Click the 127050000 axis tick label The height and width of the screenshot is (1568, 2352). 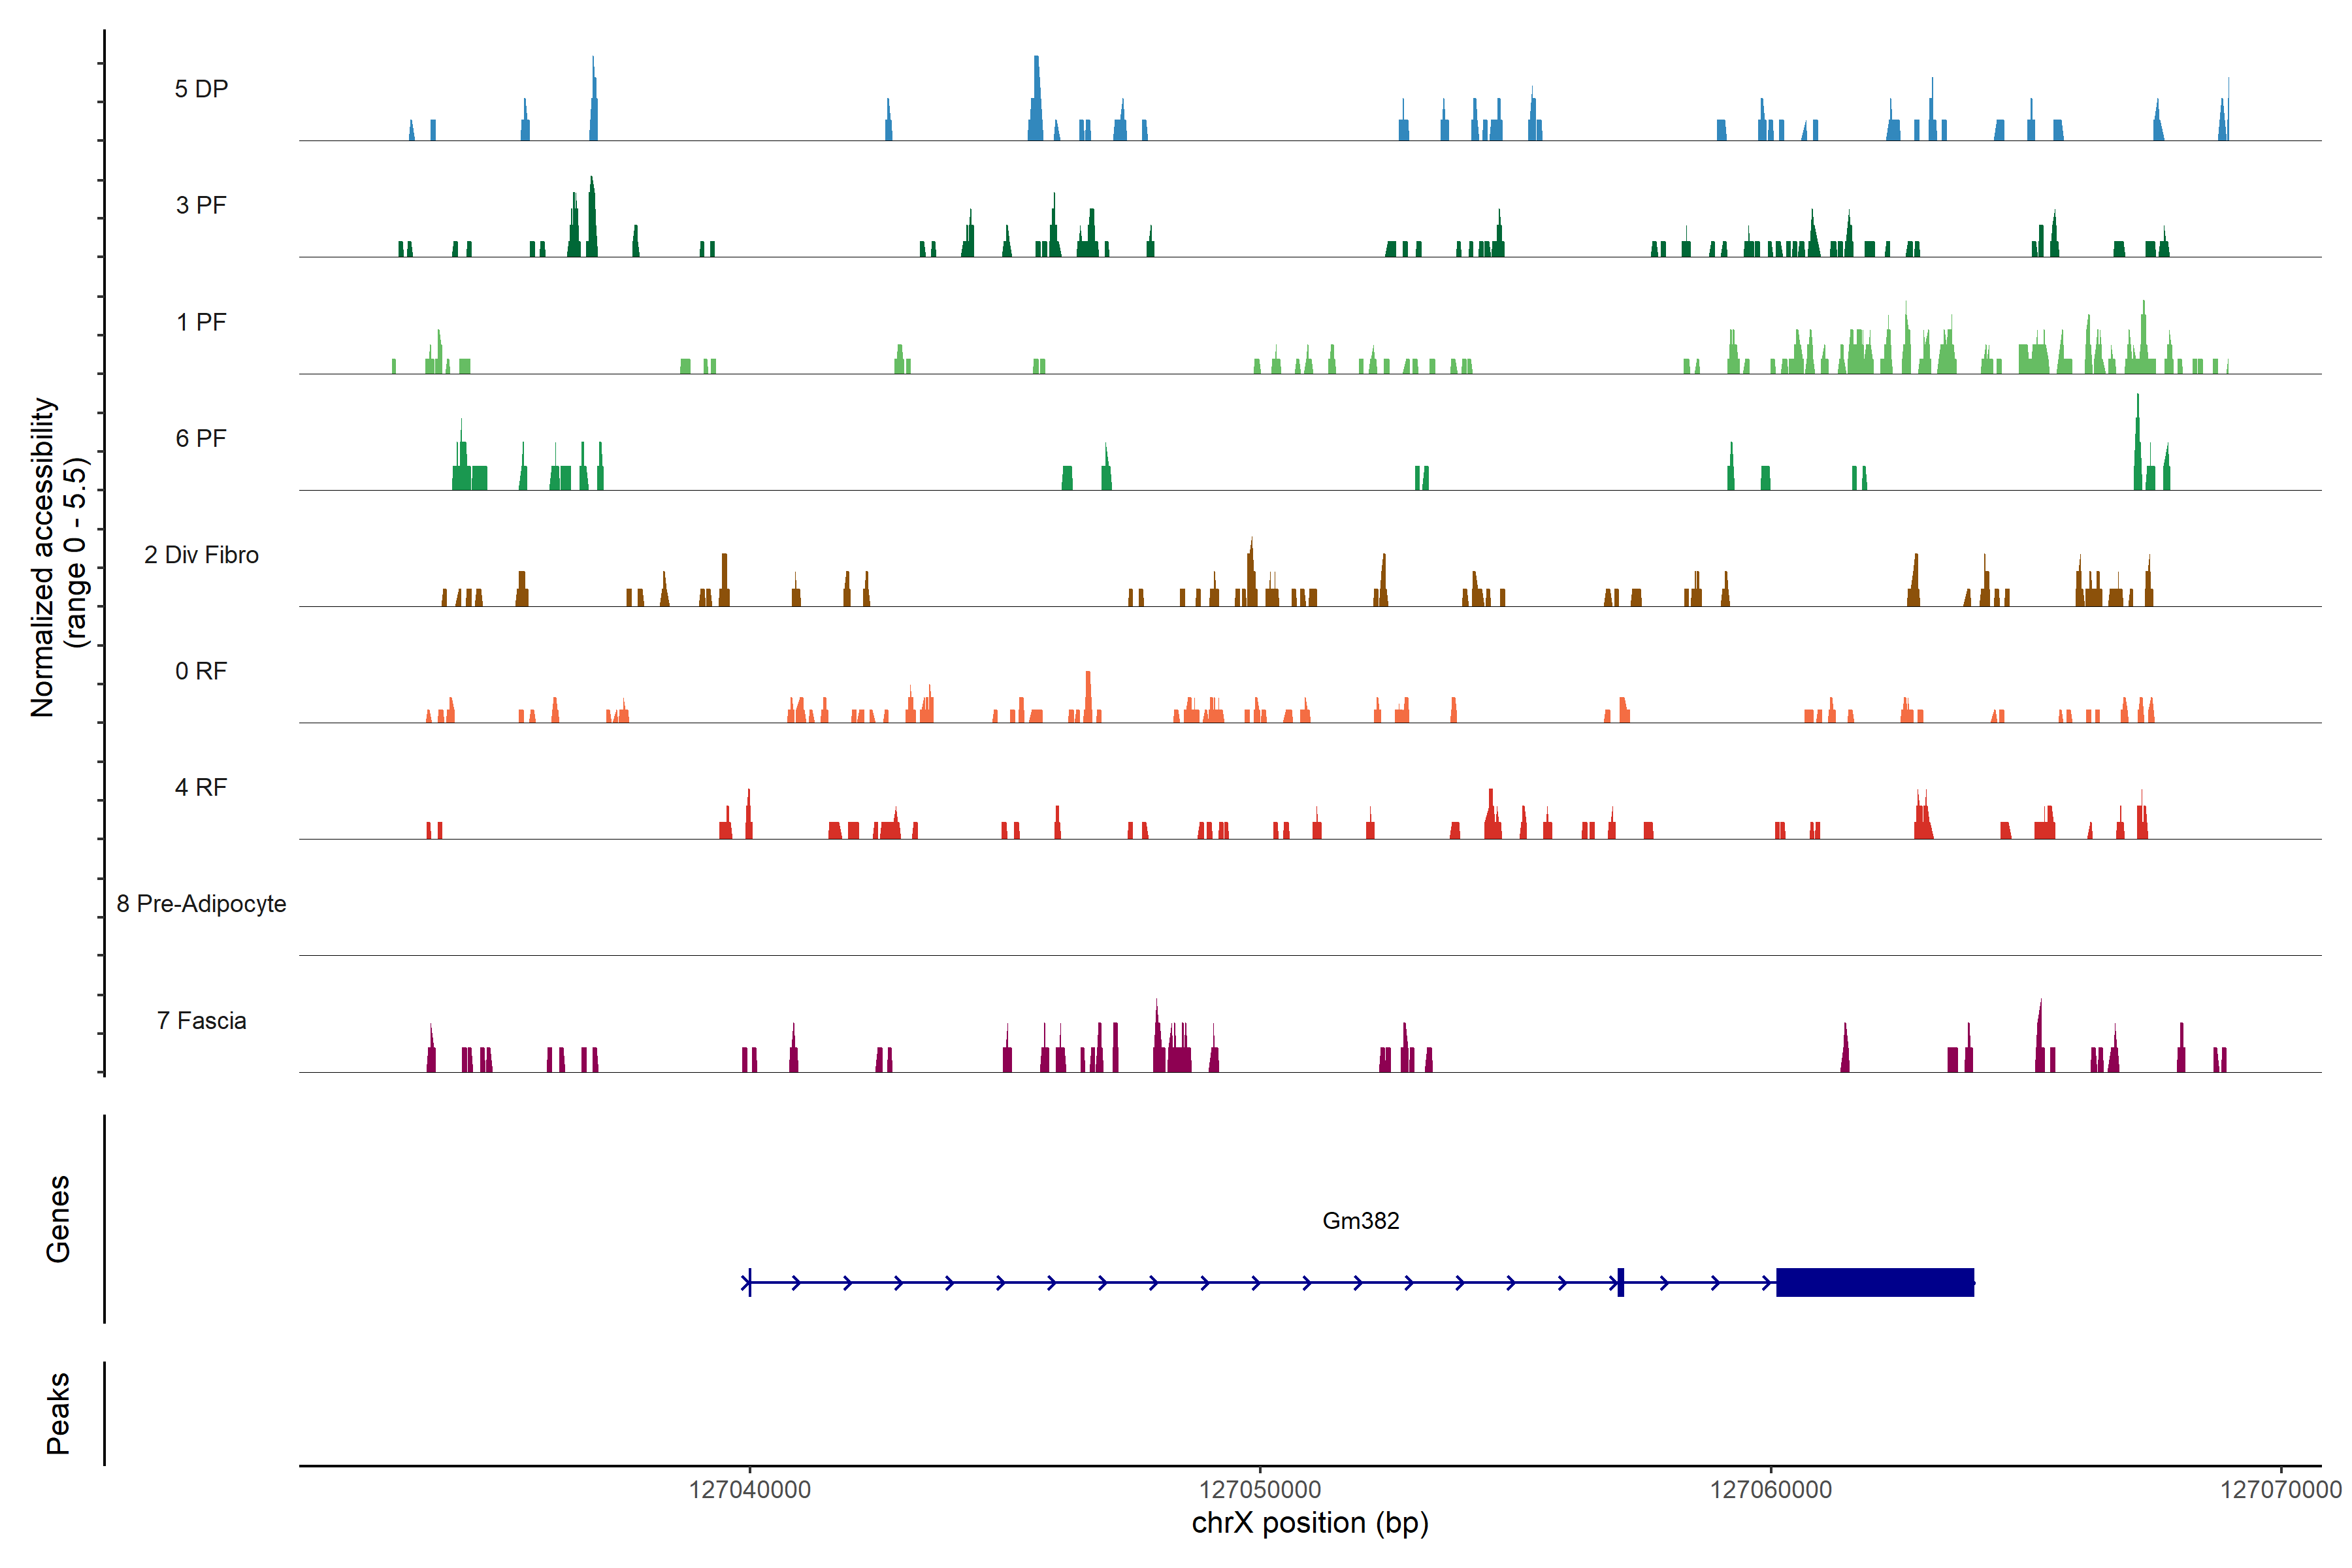pyautogui.click(x=1260, y=1490)
